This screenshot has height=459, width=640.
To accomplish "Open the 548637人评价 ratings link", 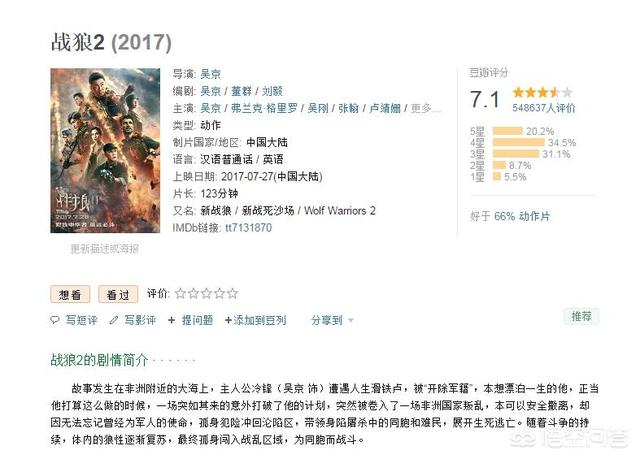I will tap(544, 107).
